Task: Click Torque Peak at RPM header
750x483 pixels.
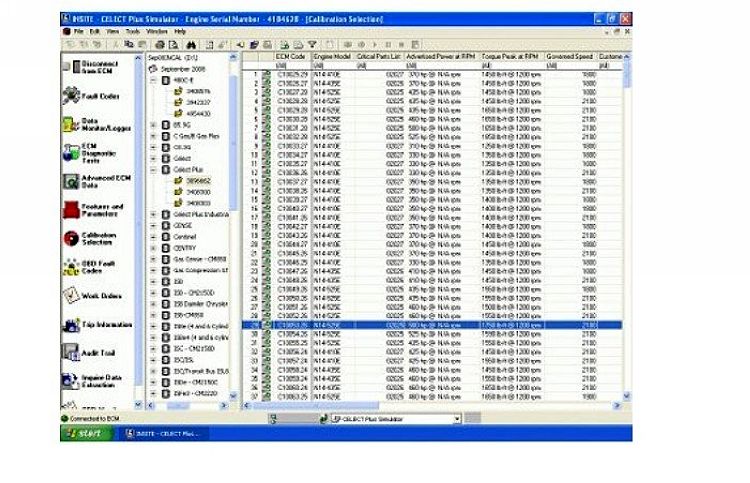Action: (x=512, y=56)
